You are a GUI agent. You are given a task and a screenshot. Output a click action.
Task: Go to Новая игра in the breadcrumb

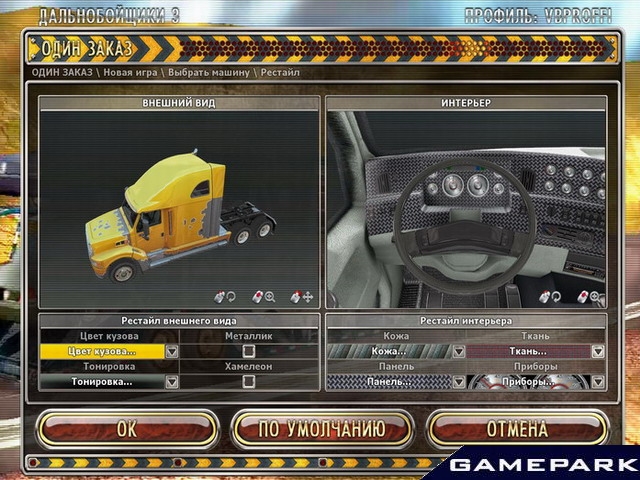130,73
